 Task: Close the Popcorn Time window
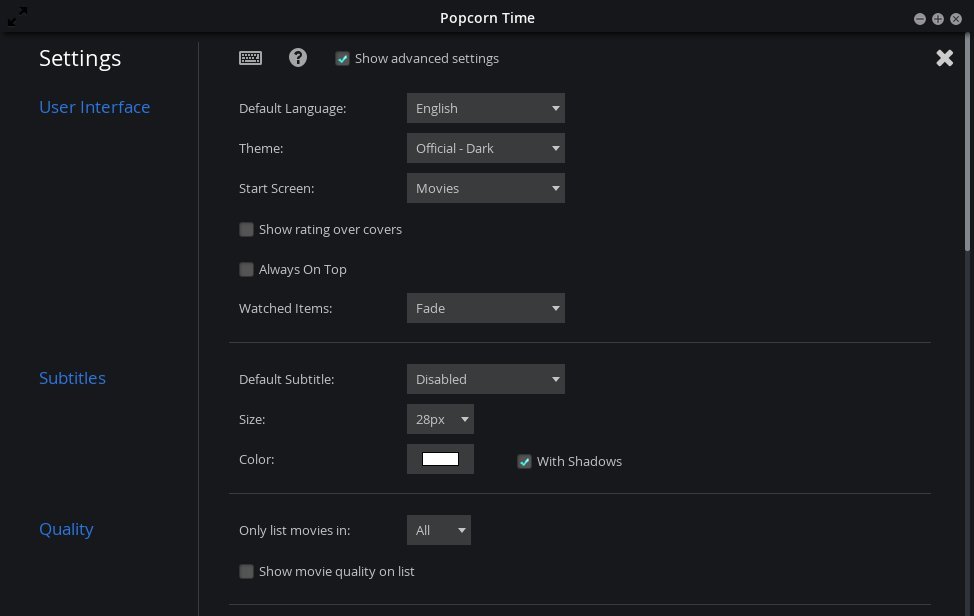[x=956, y=19]
